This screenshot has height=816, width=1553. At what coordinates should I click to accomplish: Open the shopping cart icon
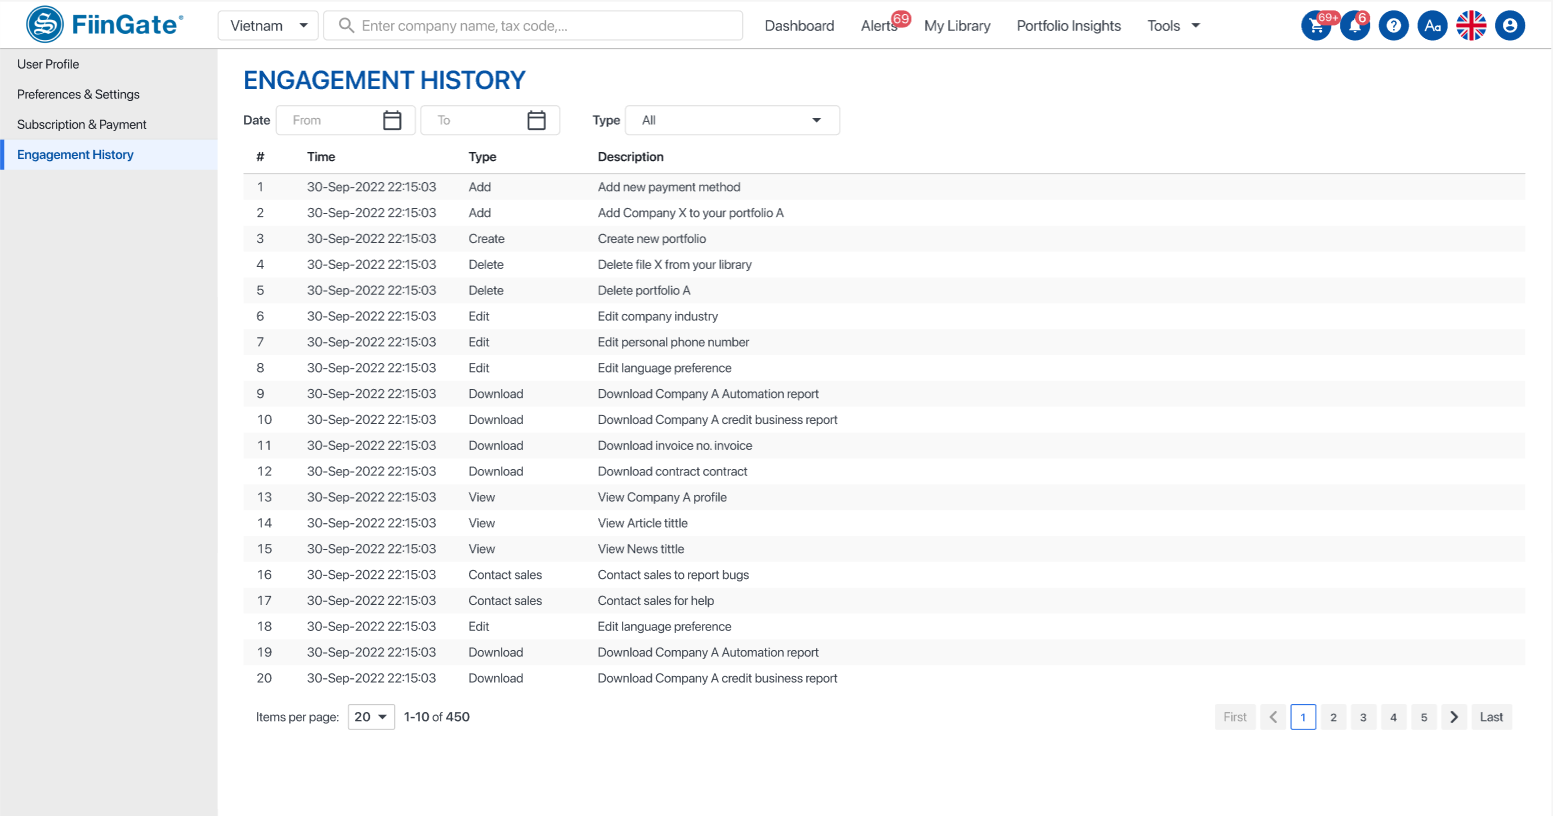1316,26
